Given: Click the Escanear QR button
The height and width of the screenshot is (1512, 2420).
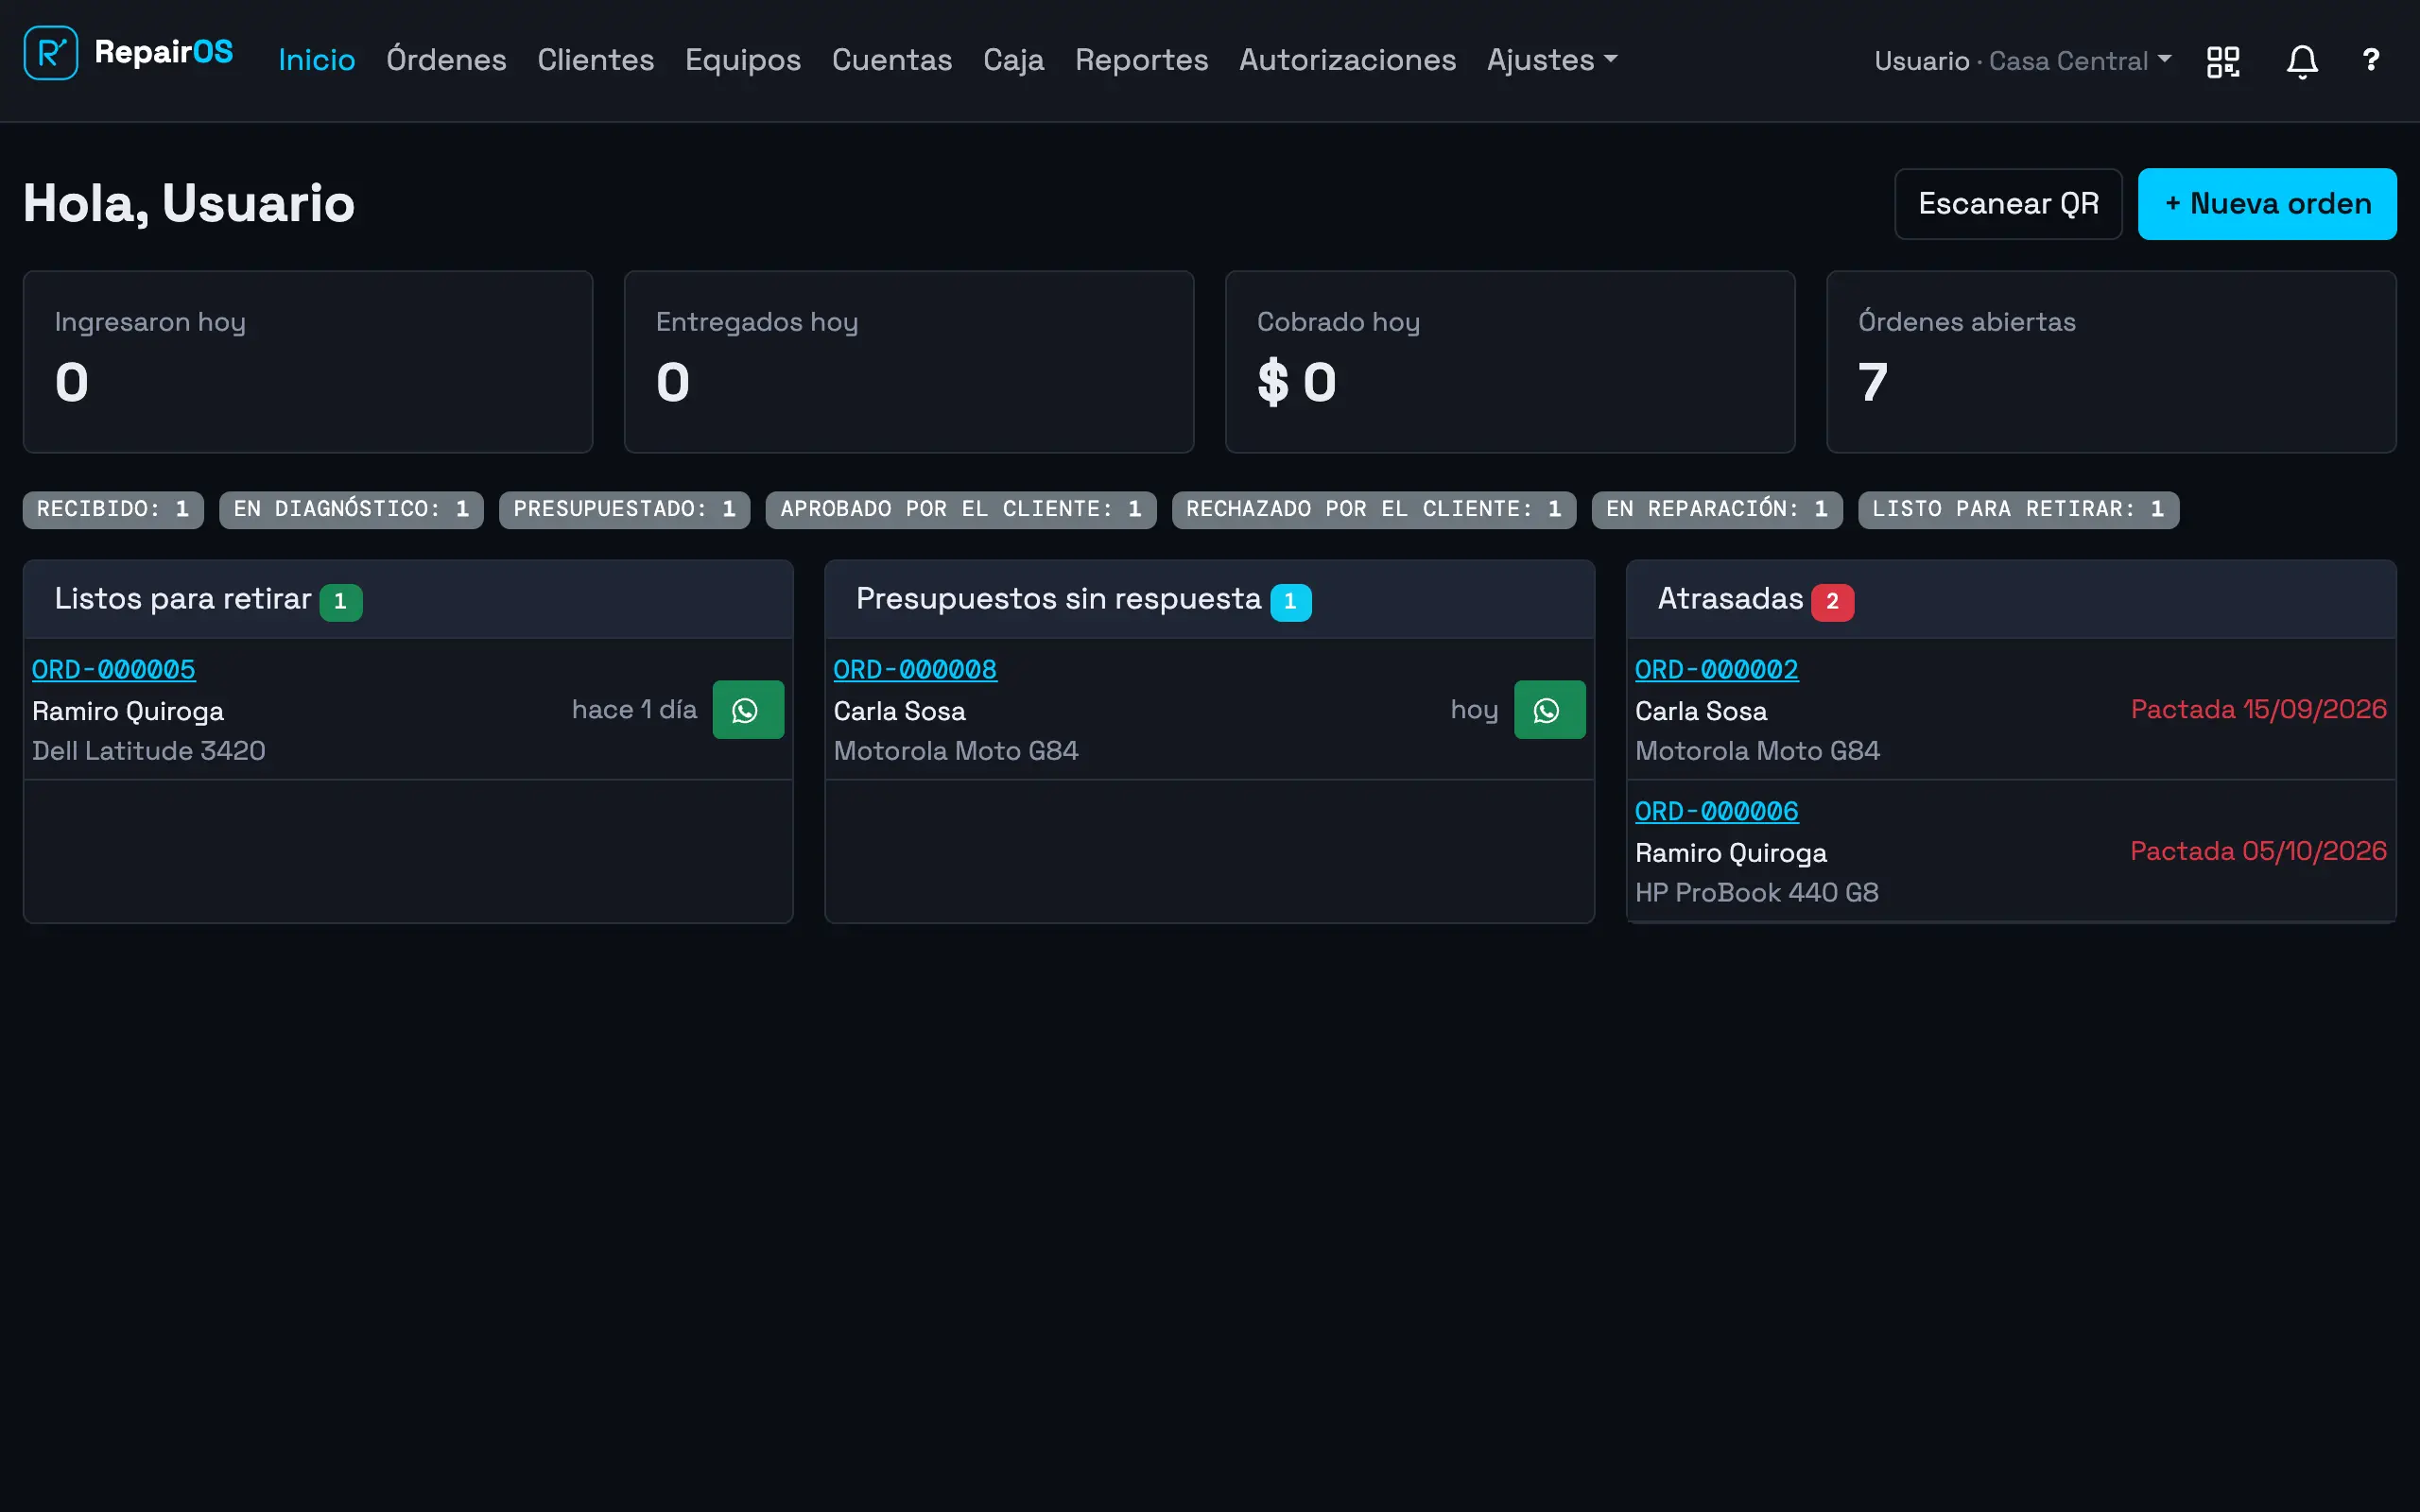Looking at the screenshot, I should point(2008,204).
